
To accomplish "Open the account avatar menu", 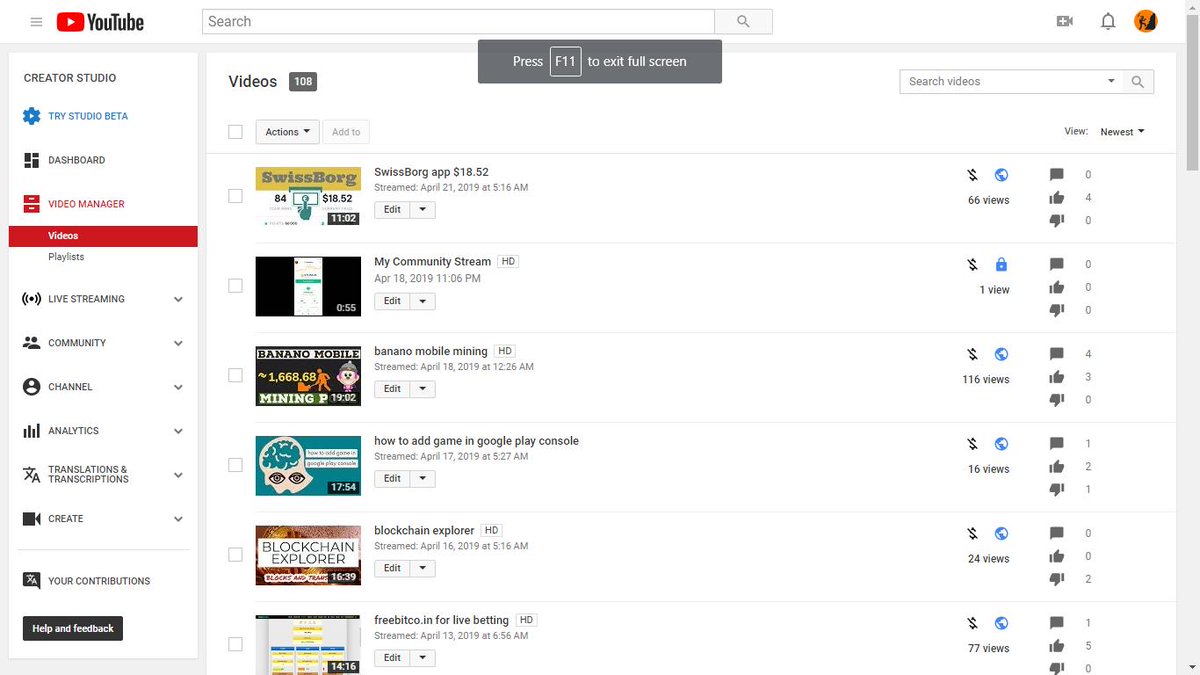I will point(1146,21).
